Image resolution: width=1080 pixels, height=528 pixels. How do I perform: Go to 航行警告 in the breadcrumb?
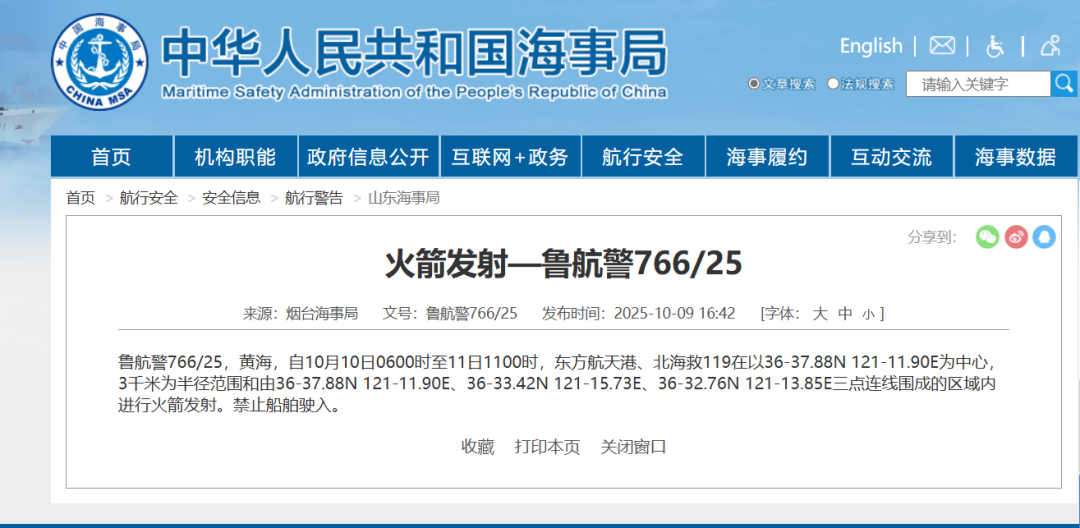(x=314, y=198)
